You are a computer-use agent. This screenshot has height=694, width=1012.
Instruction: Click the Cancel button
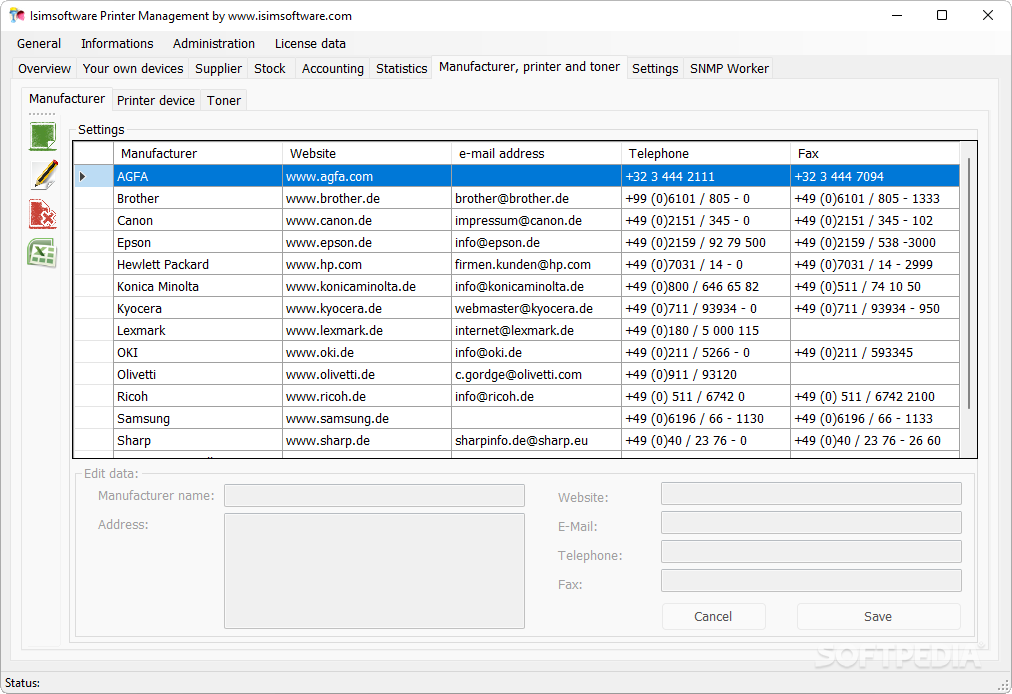coord(713,617)
